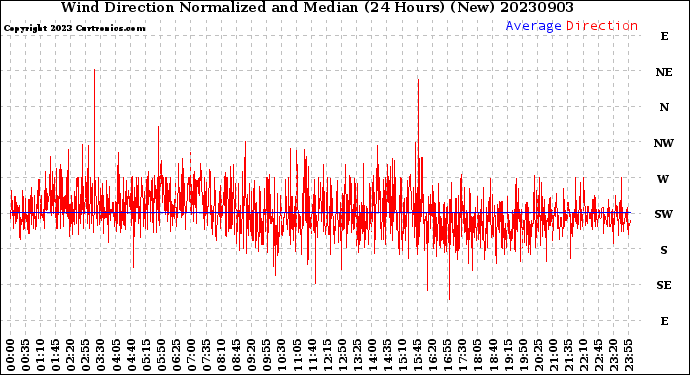Click the 'S' direction axis label

[x=664, y=250]
